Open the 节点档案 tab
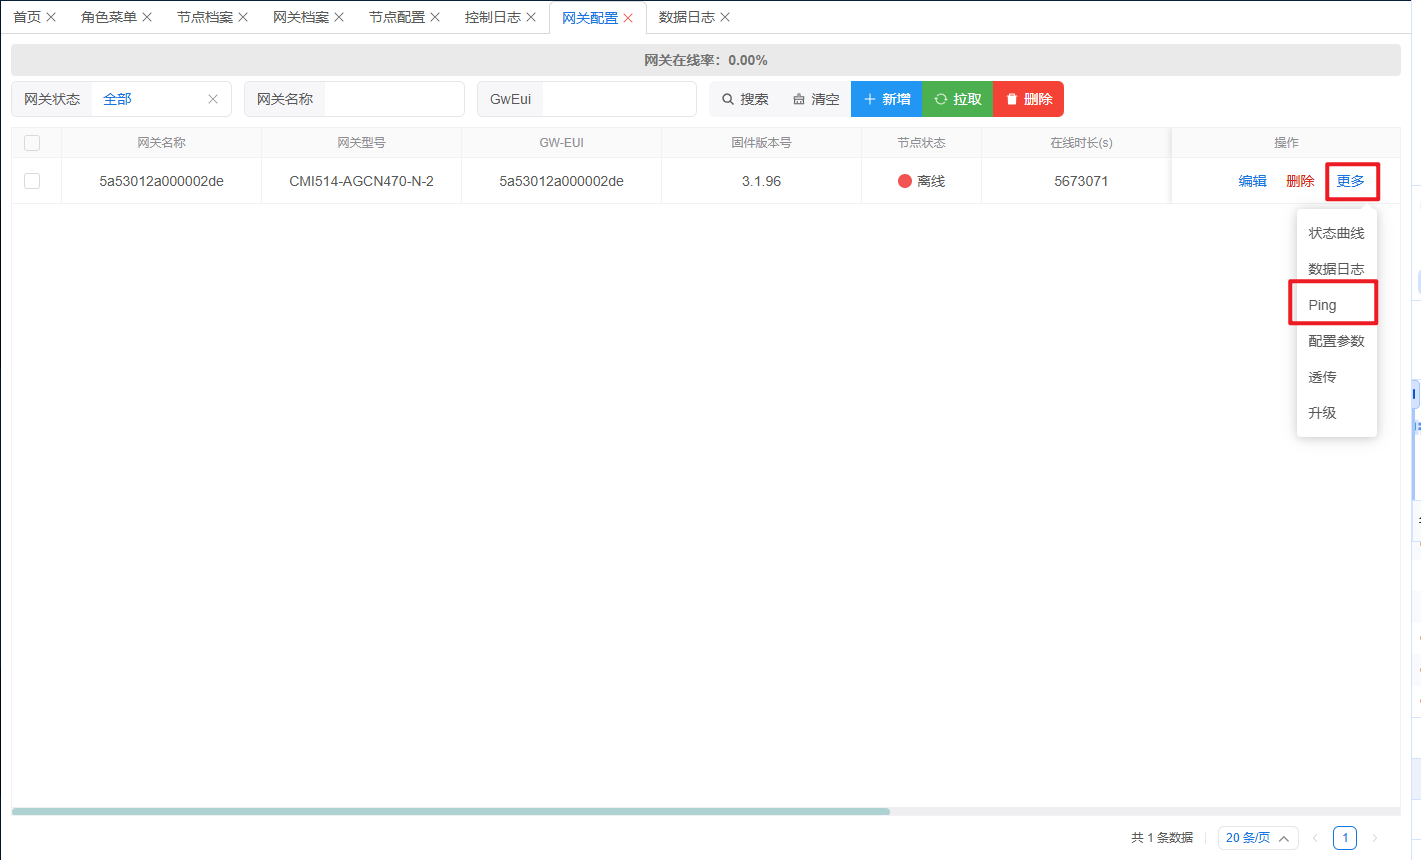This screenshot has width=1421, height=860. tap(205, 17)
